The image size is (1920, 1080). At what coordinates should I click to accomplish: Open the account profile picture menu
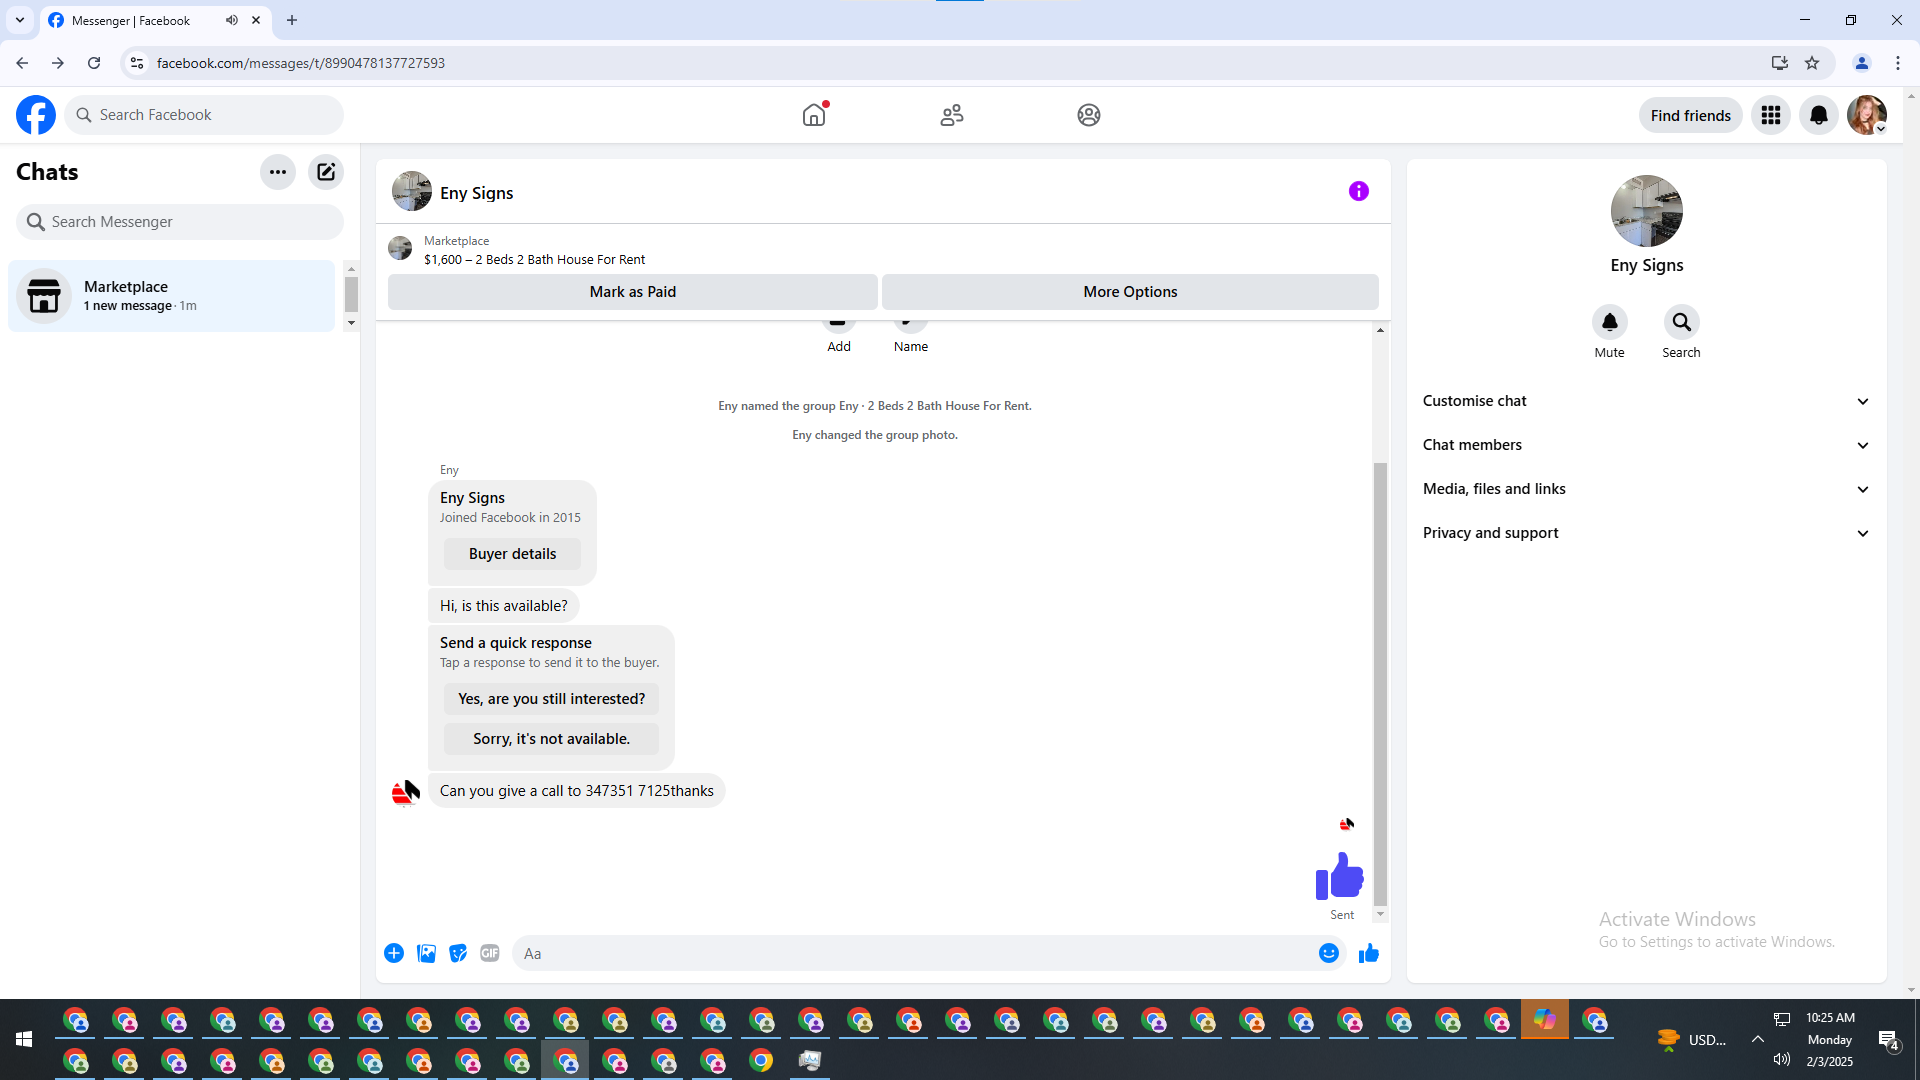coord(1867,115)
